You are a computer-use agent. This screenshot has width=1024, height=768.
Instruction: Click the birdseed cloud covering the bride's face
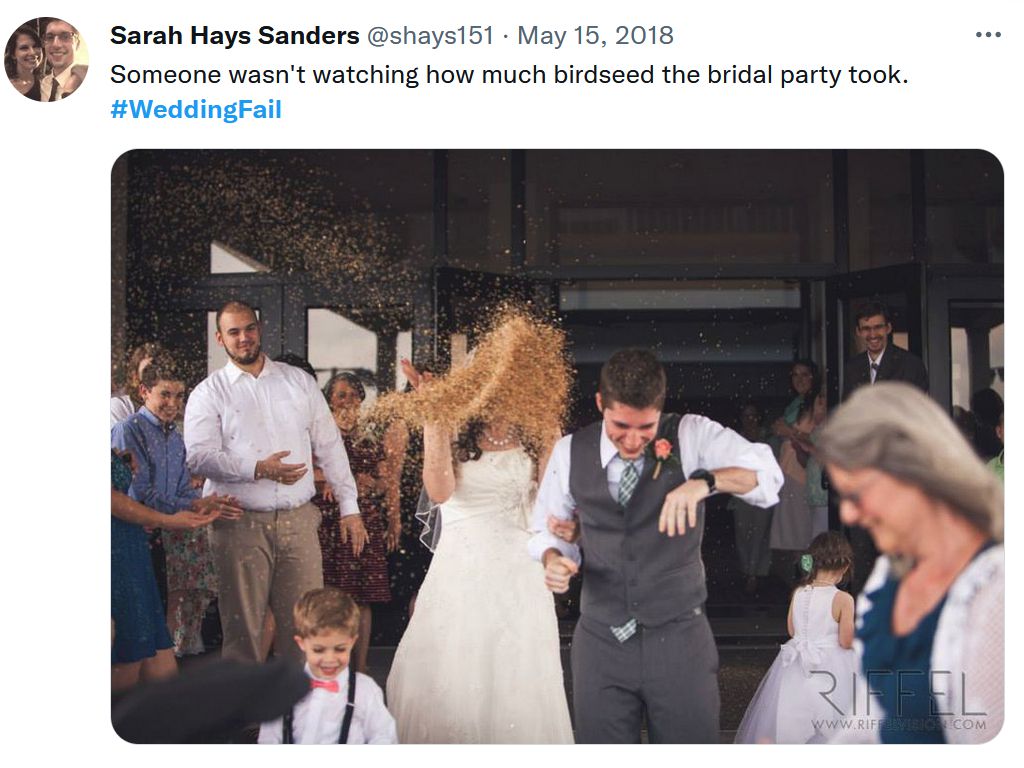pos(510,380)
